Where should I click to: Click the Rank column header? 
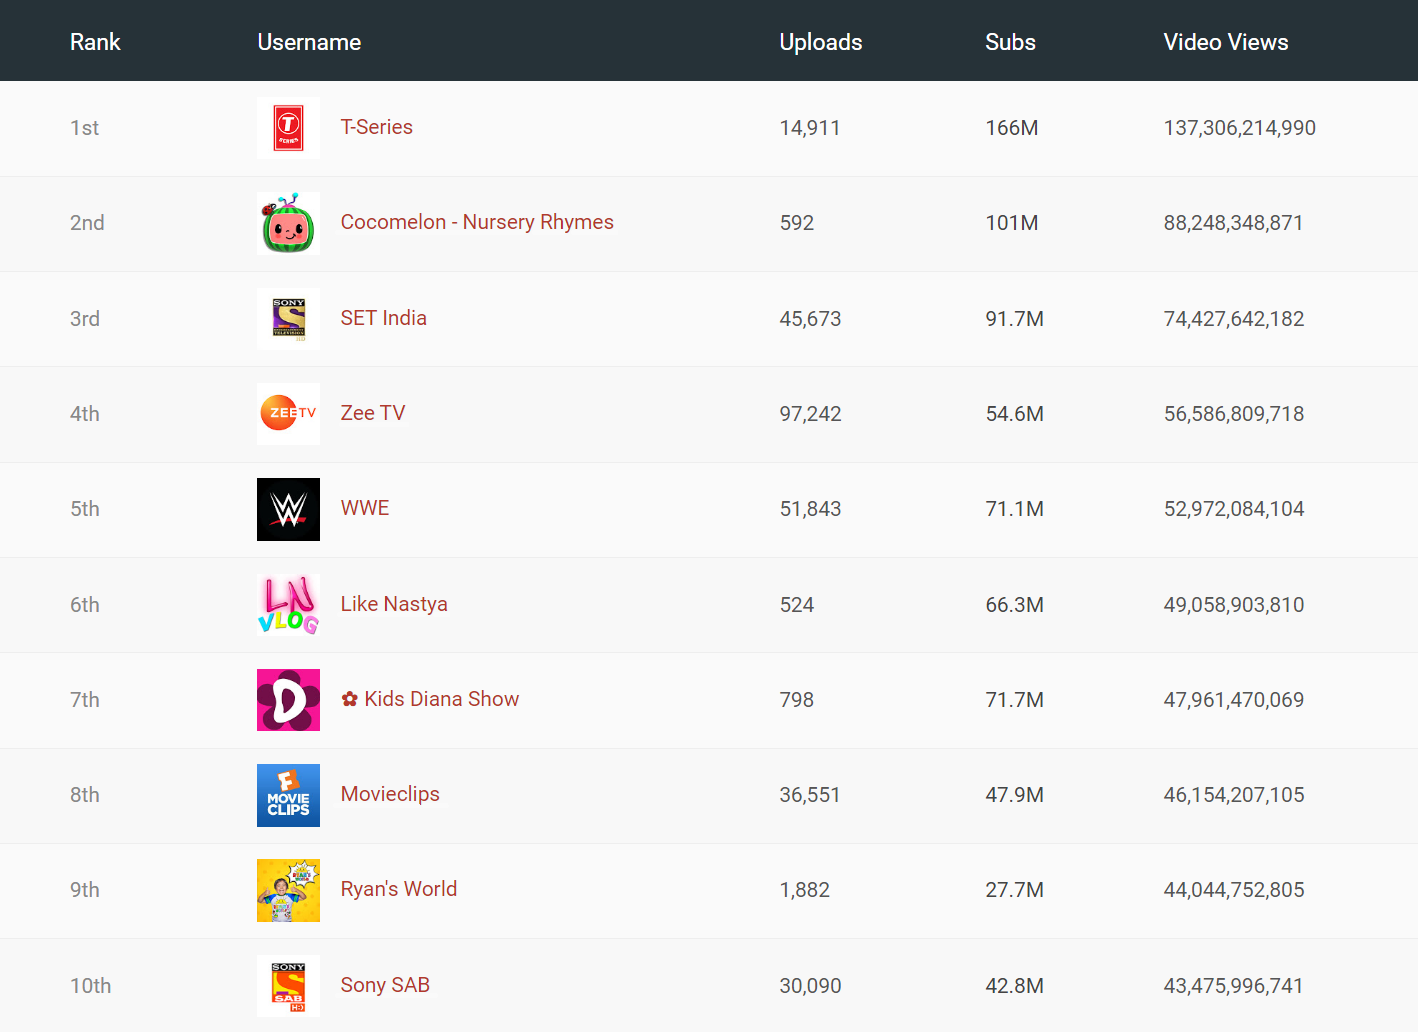click(95, 42)
